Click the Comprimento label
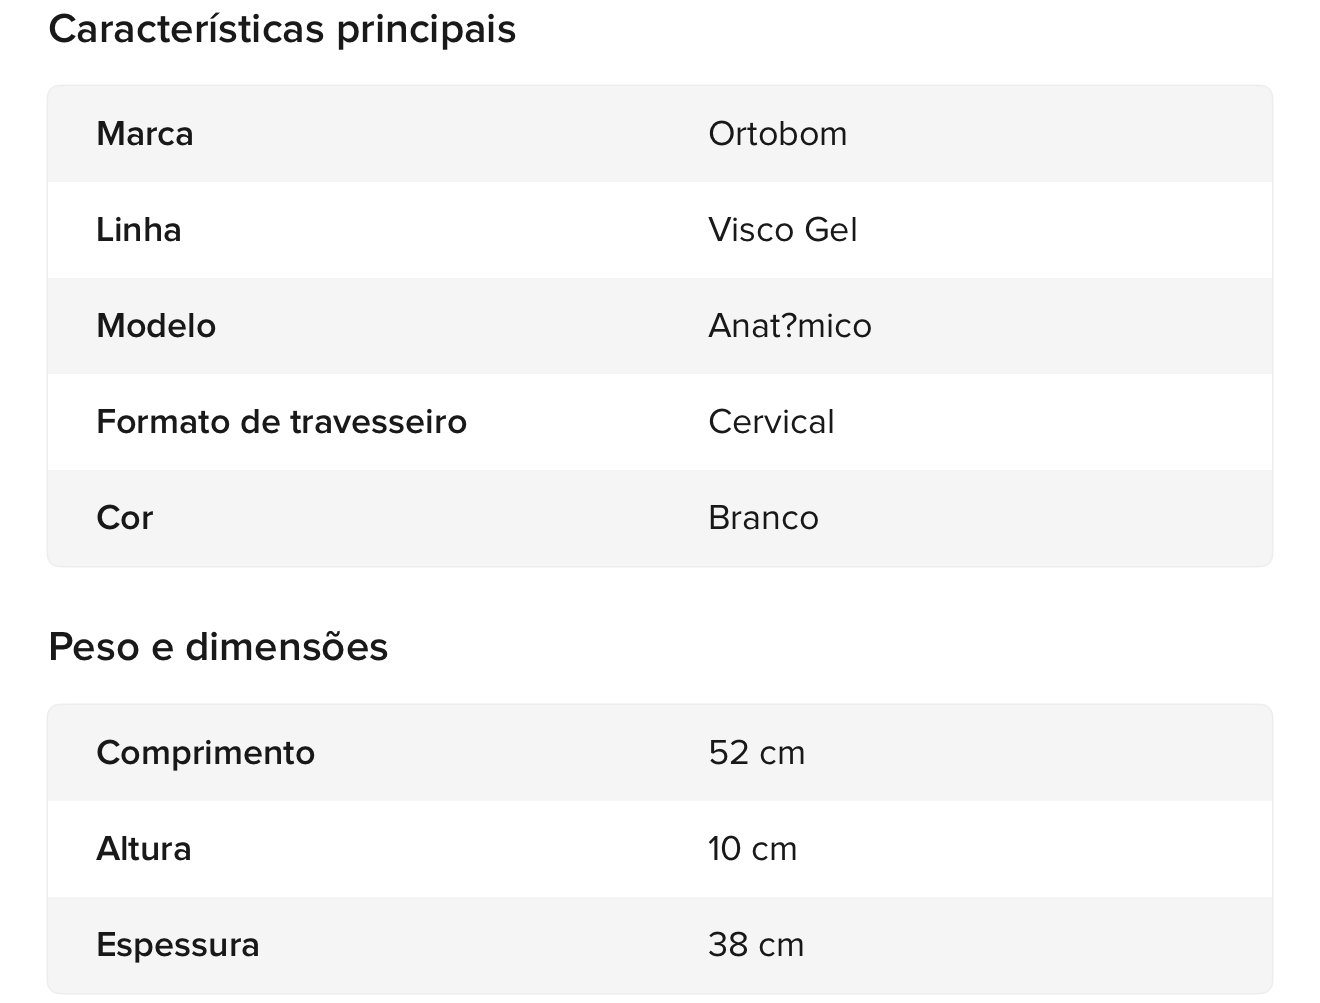Viewport: 1320px width, 1003px height. click(205, 753)
